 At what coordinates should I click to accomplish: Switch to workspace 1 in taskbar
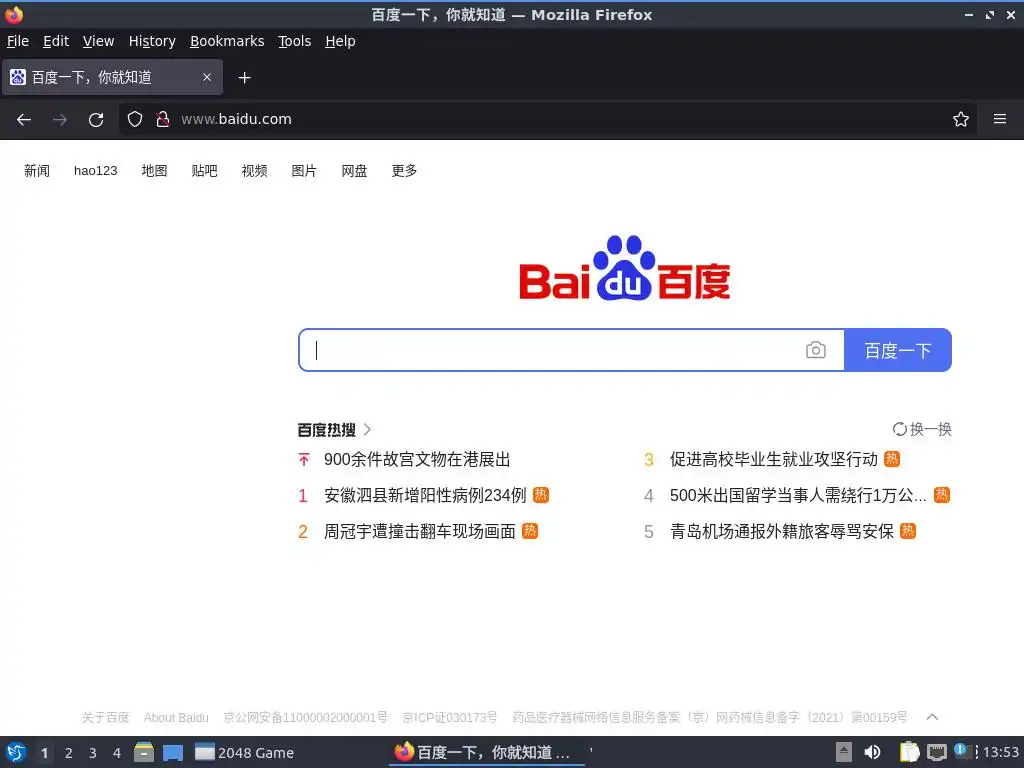click(44, 753)
